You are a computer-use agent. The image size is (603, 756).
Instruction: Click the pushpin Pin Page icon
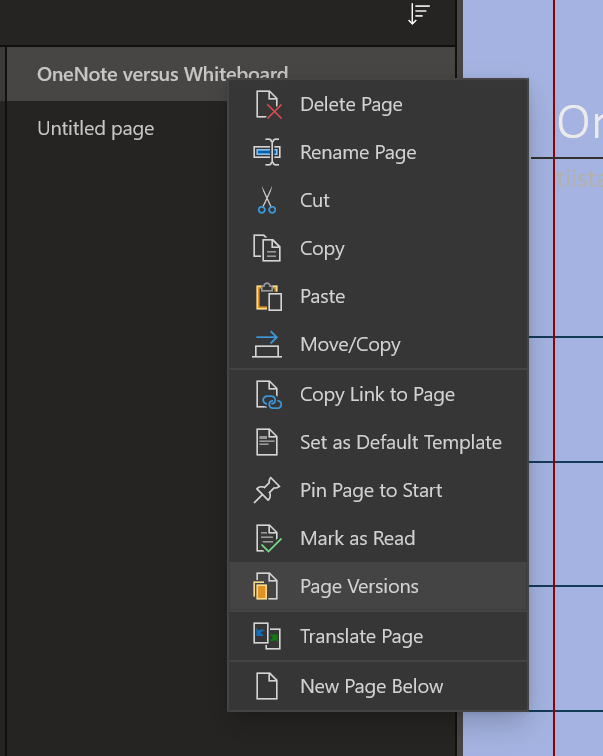267,491
